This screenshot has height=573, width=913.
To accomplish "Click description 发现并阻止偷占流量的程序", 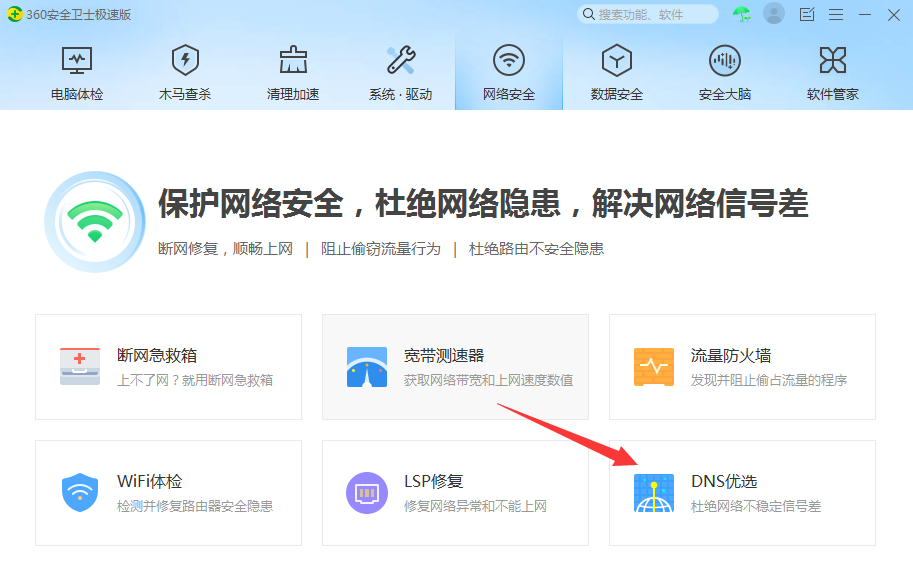I will [x=769, y=380].
